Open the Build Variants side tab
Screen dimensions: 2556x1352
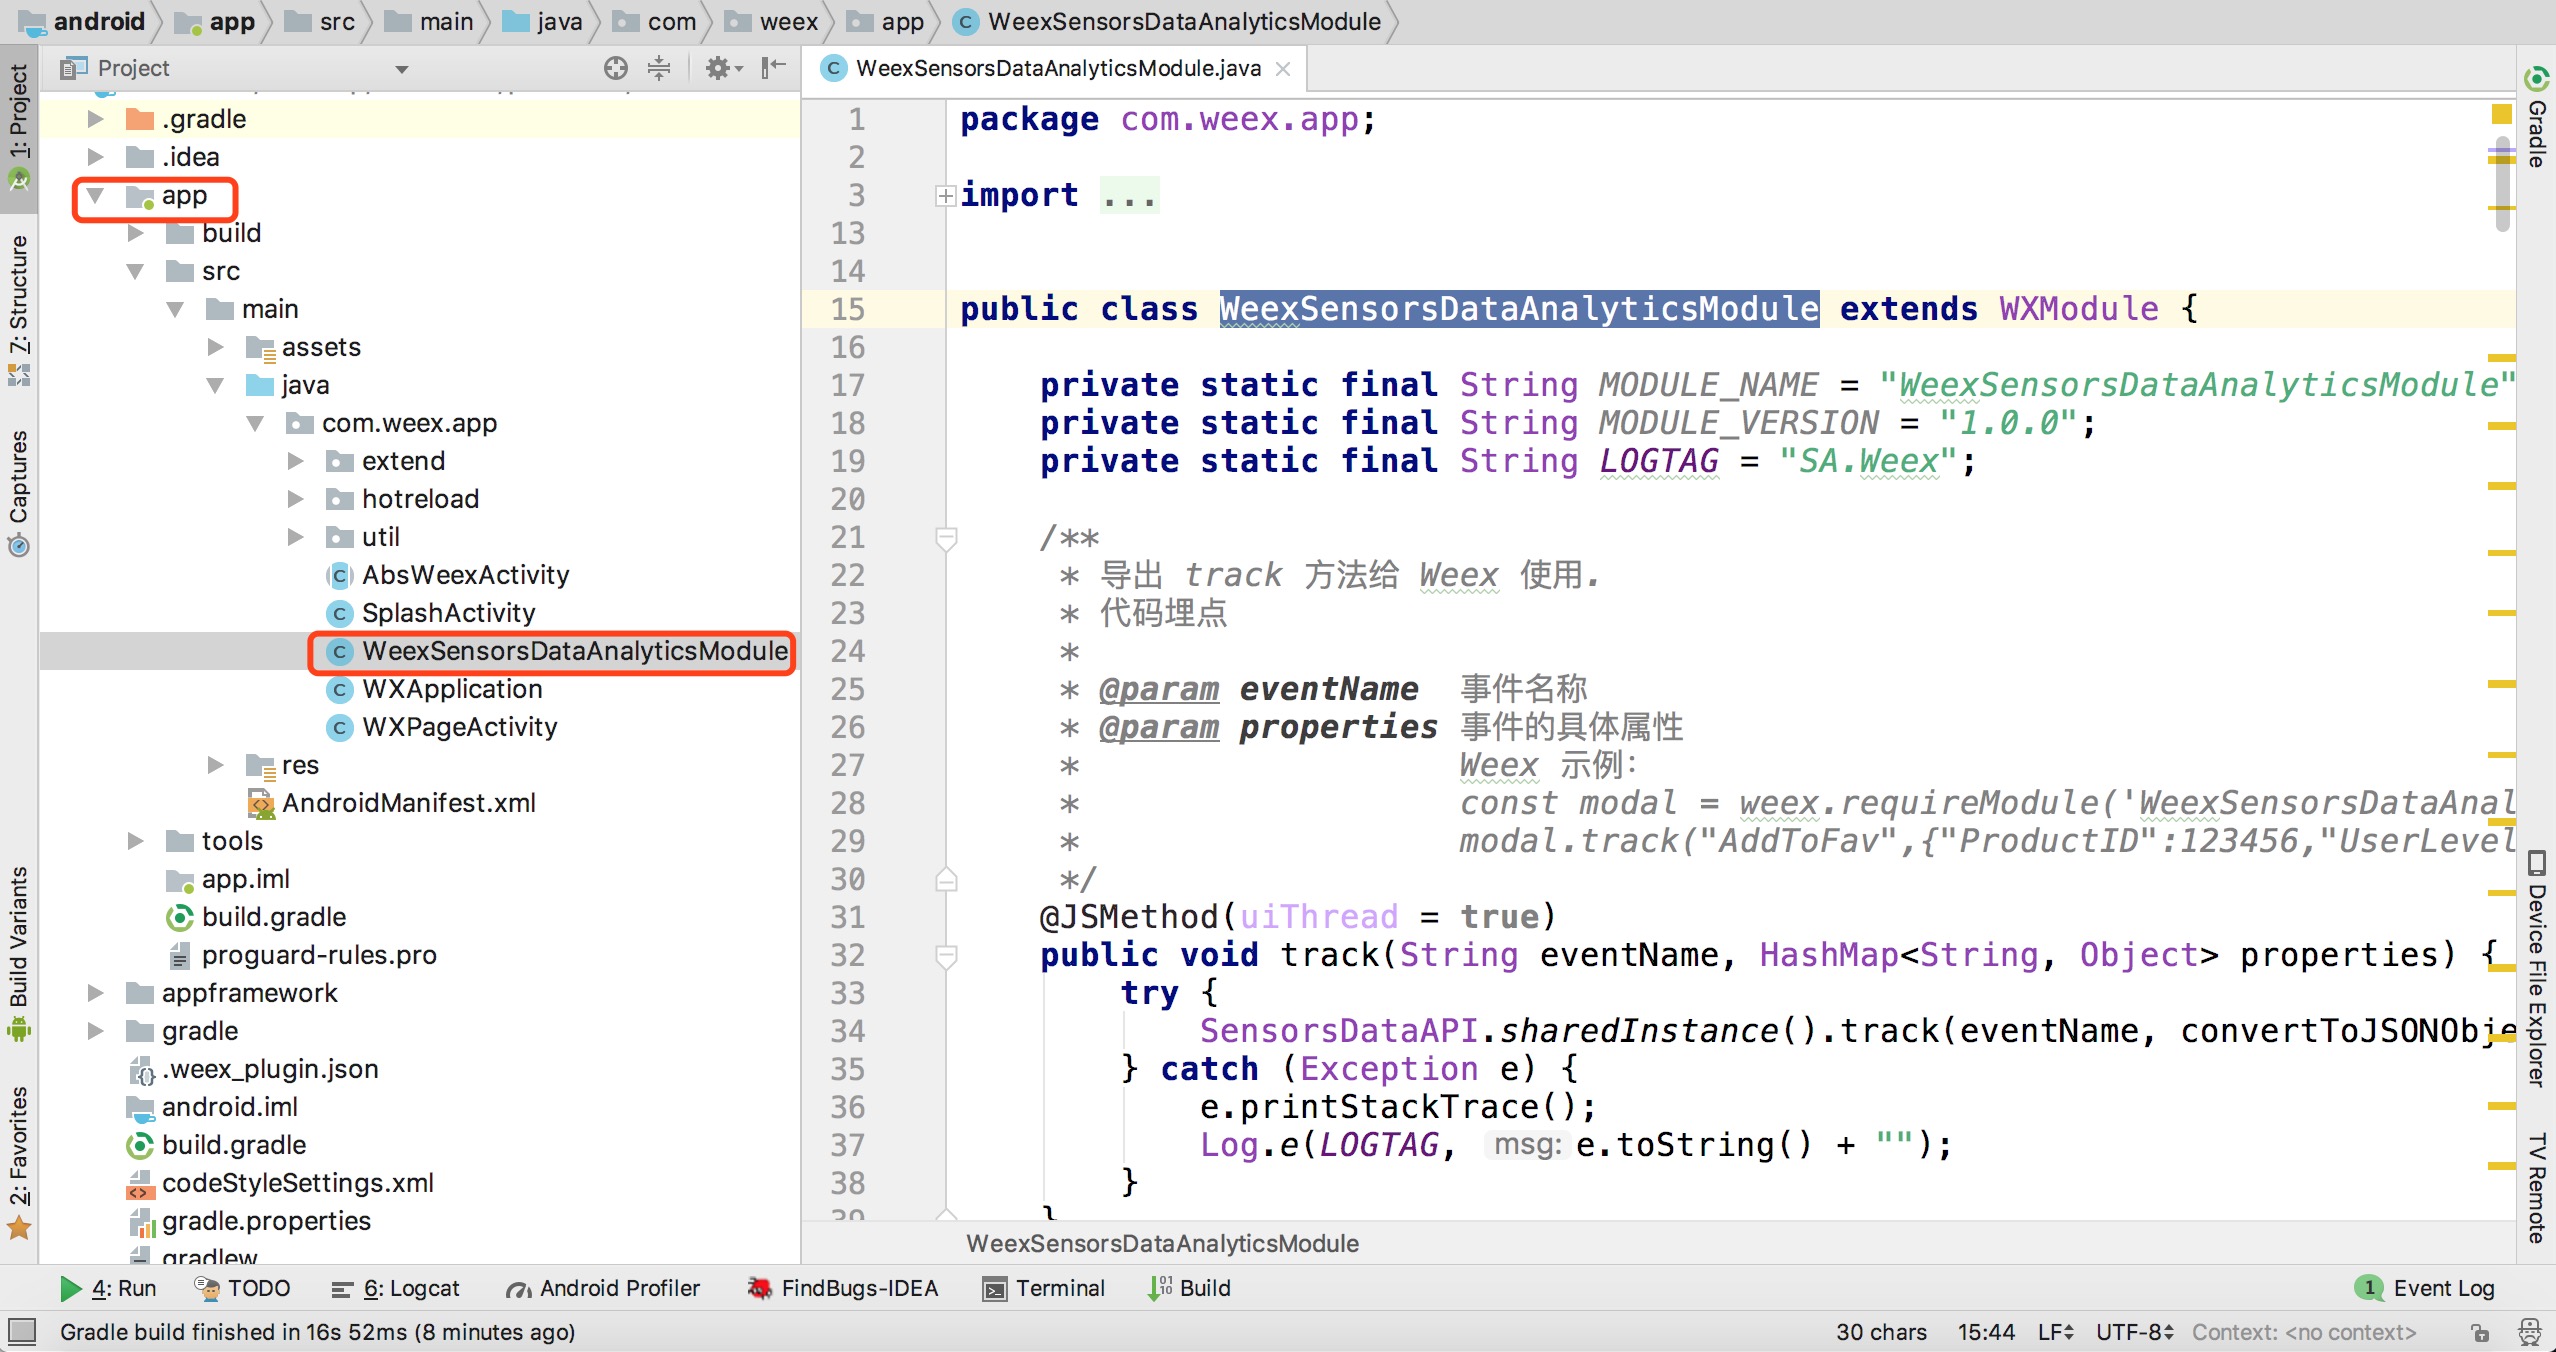(x=18, y=954)
